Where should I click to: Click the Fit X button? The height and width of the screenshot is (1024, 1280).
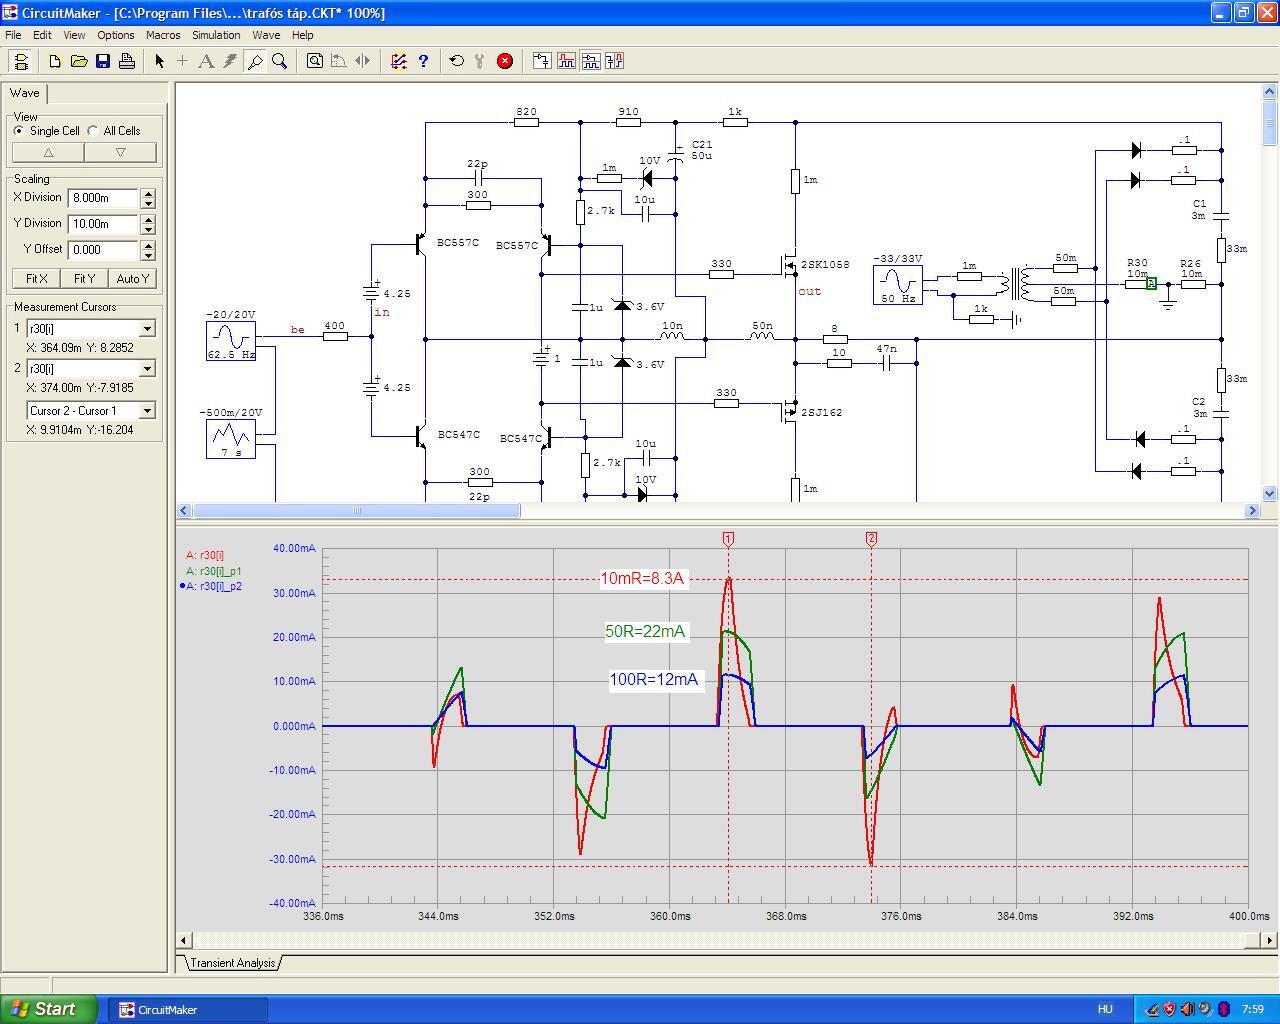click(37, 279)
